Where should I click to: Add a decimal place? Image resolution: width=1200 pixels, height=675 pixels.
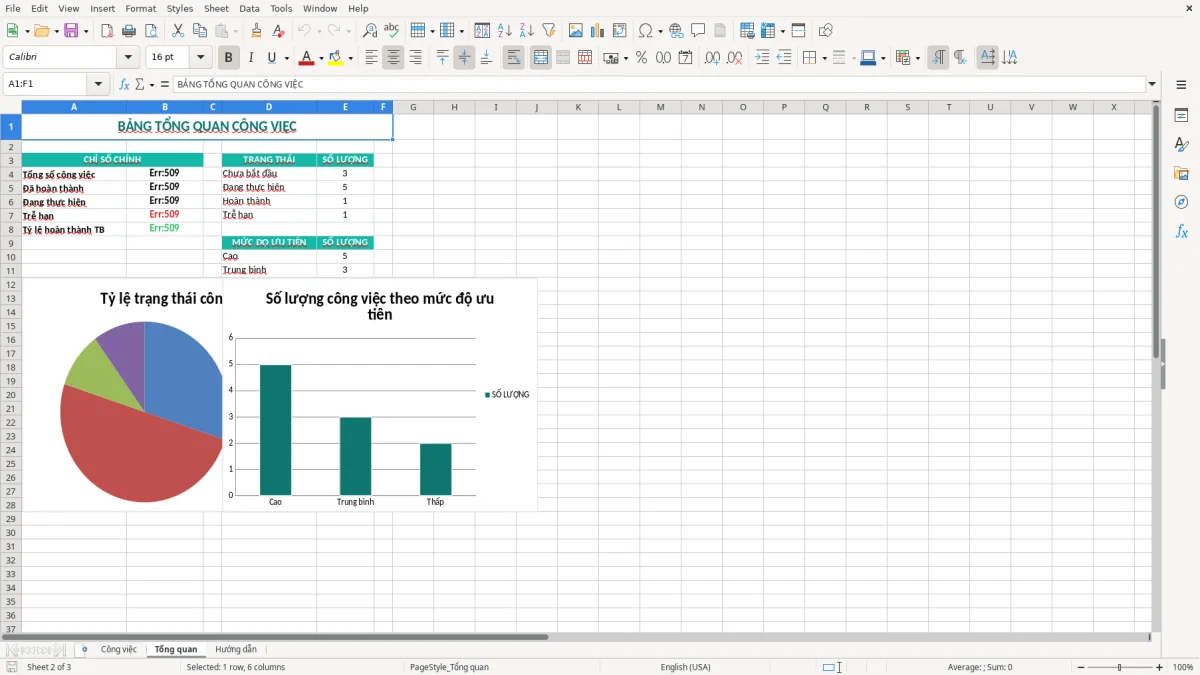712,57
